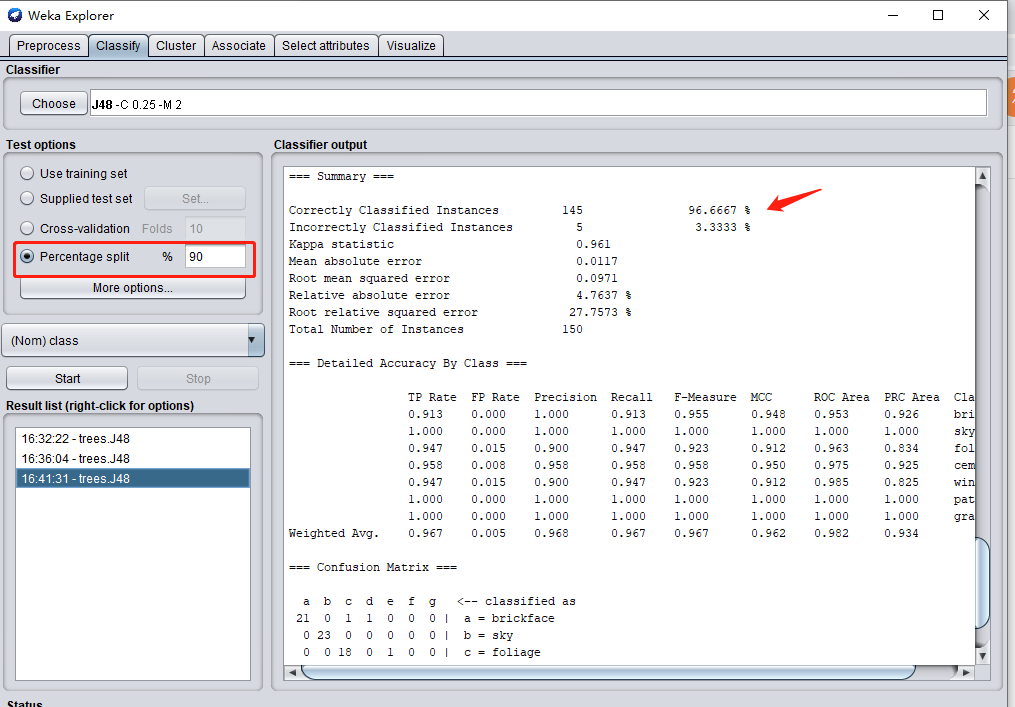Select result 16:41:31 - trees.J48
This screenshot has width=1015, height=707.
[133, 478]
